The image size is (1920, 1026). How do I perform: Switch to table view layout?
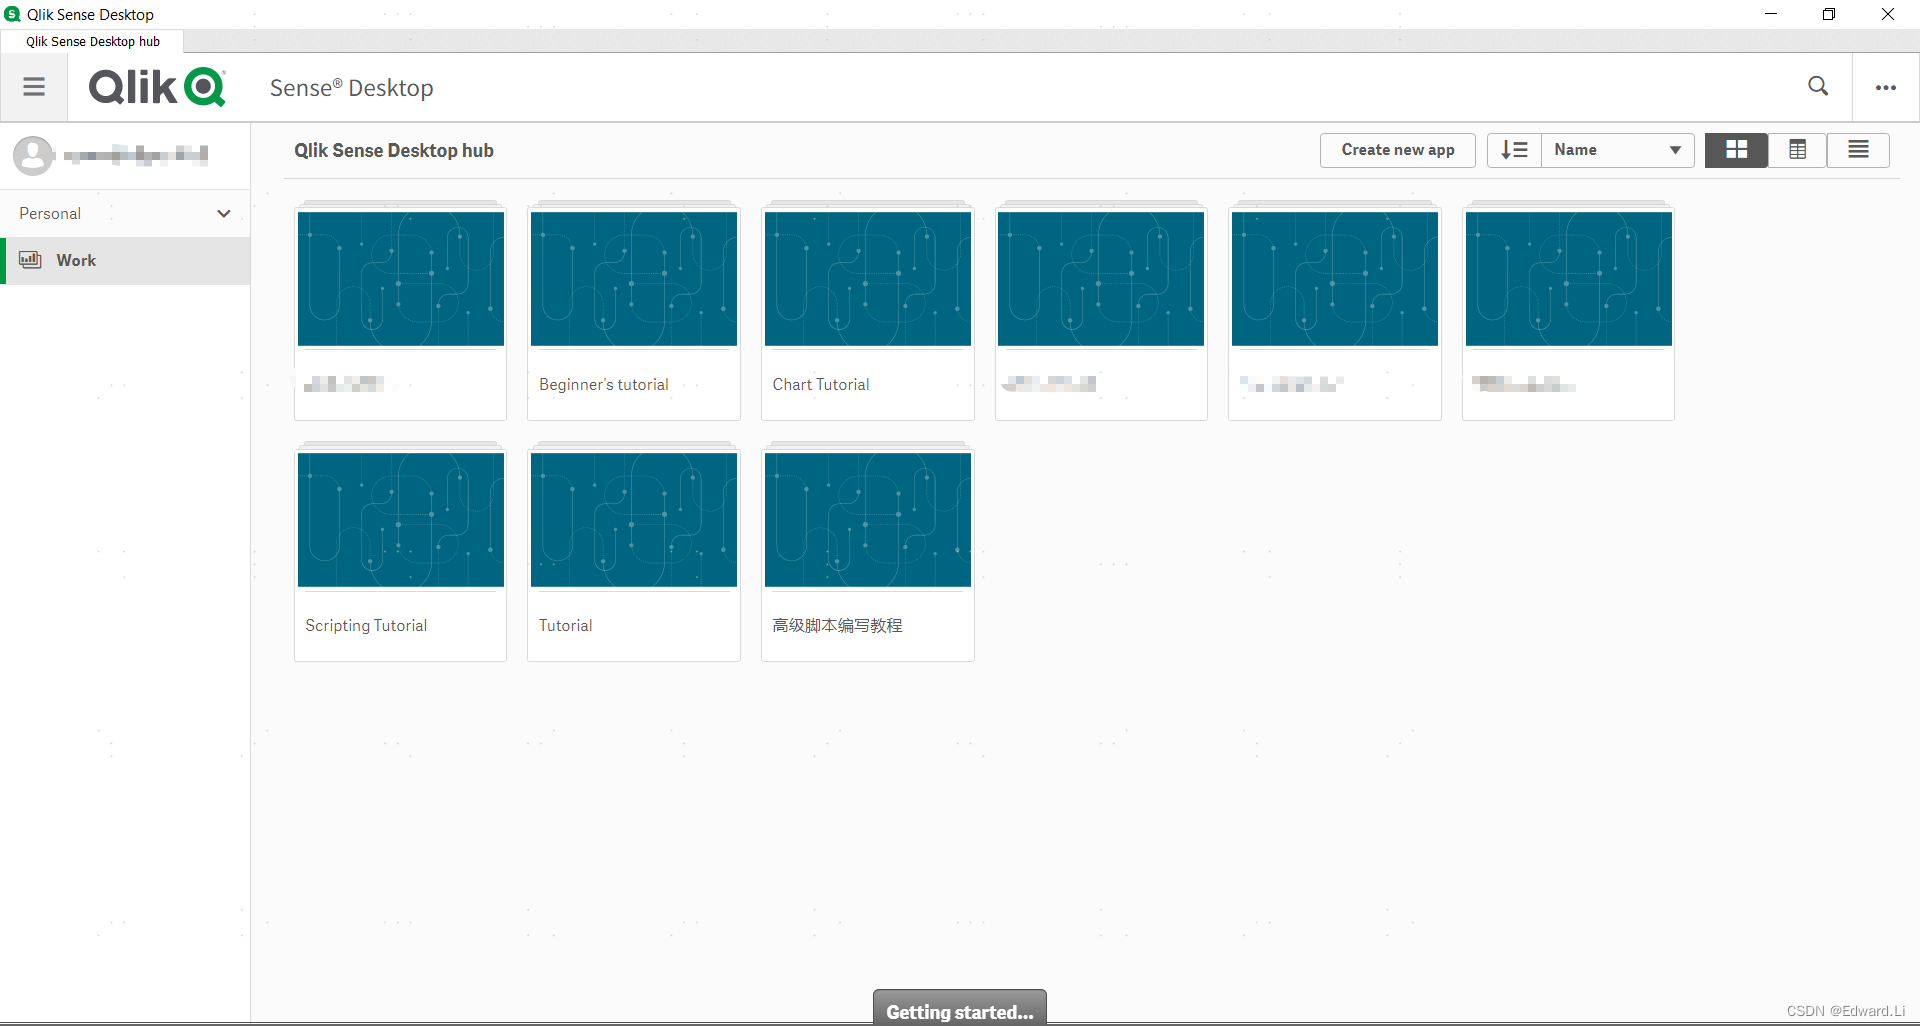[1797, 150]
